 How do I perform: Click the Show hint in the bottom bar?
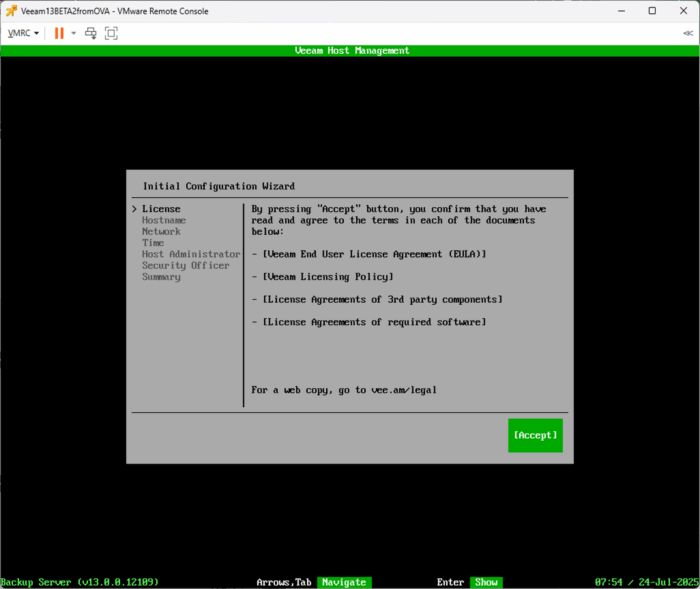click(x=486, y=582)
